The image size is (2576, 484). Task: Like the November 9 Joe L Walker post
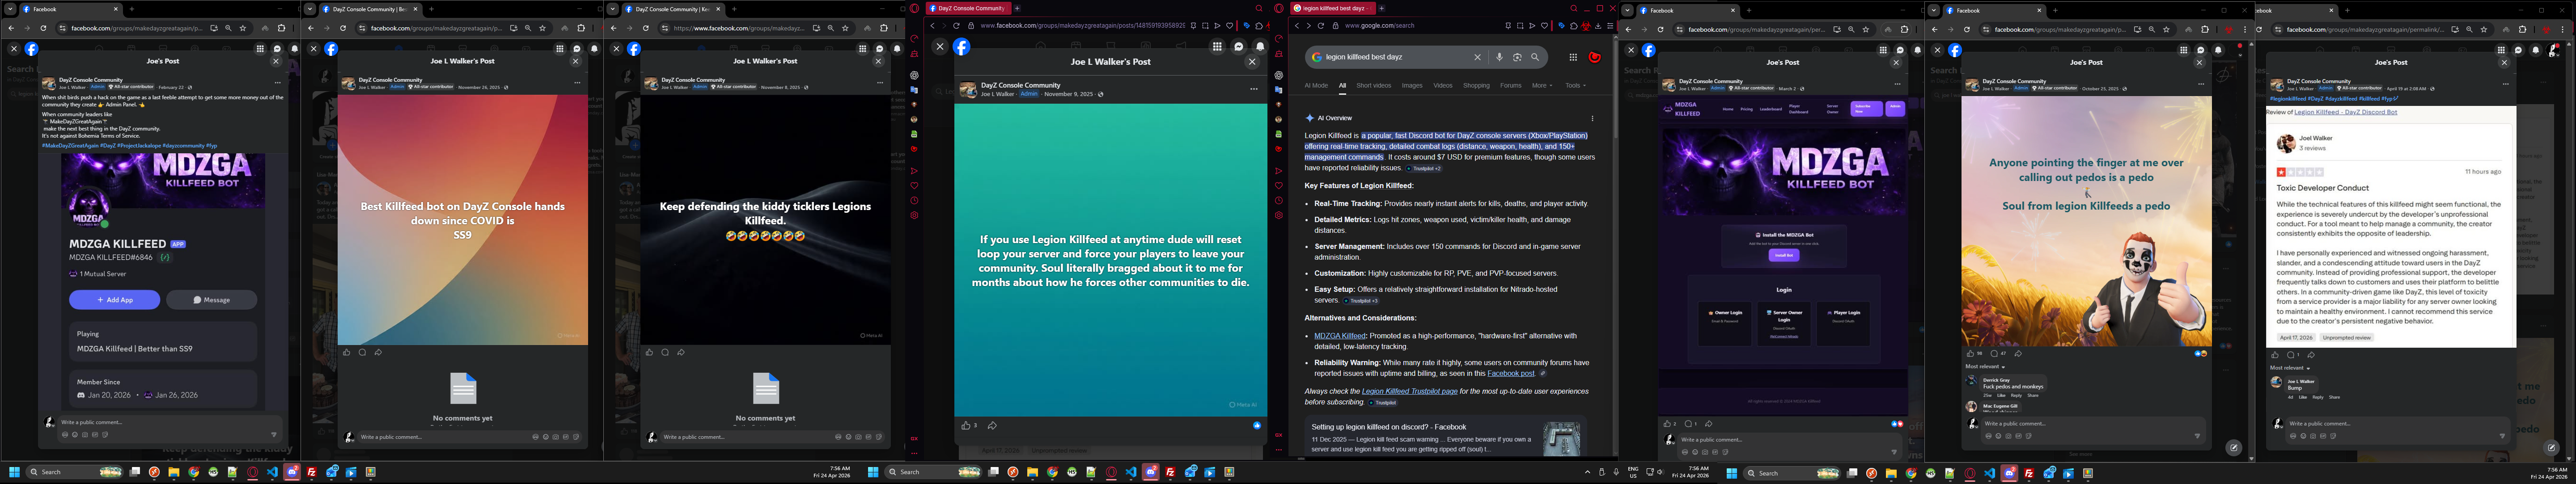tap(966, 426)
